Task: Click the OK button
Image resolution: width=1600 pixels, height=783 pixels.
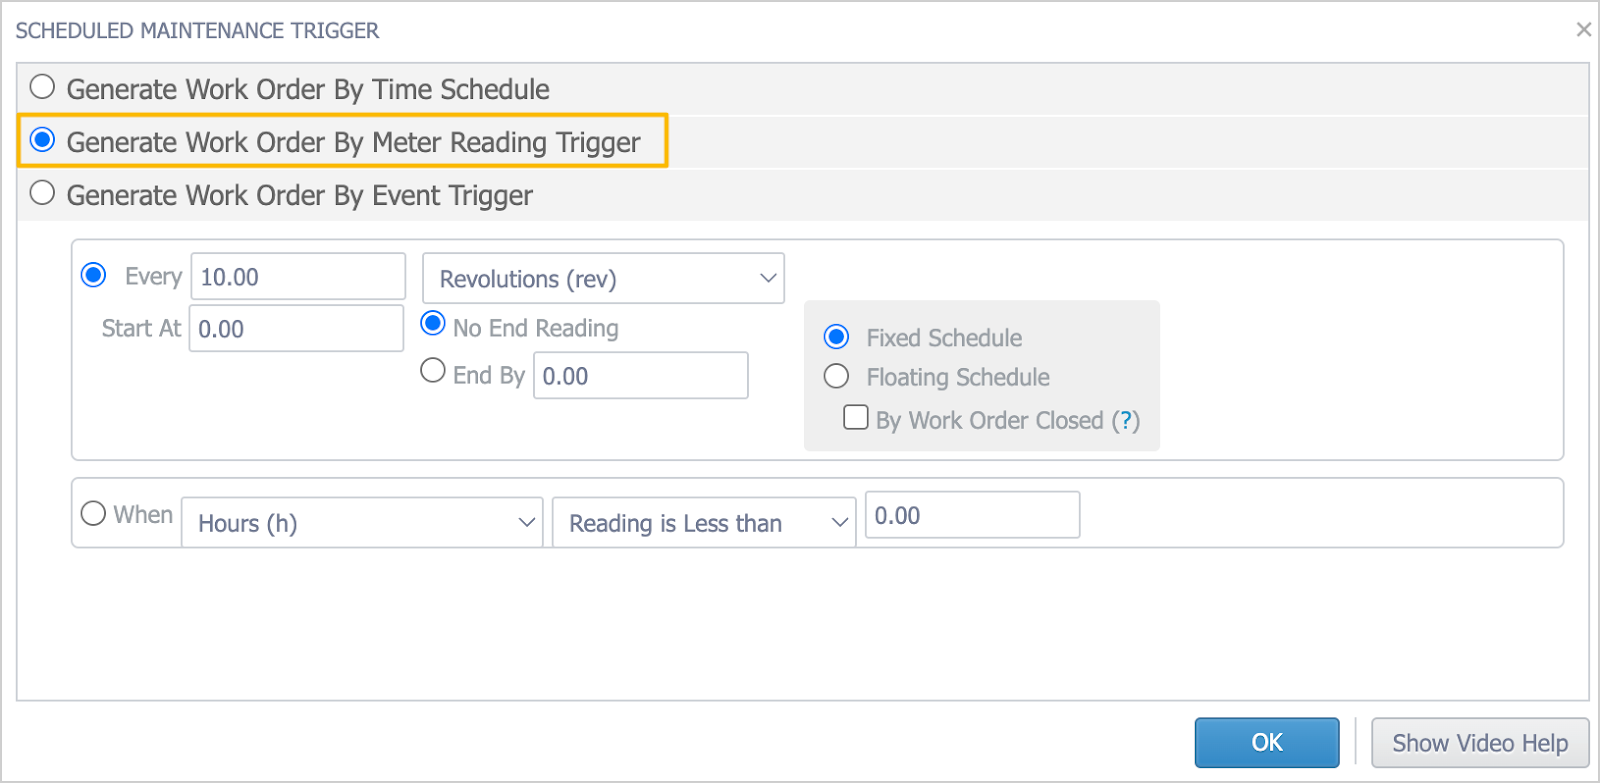Action: click(1266, 742)
